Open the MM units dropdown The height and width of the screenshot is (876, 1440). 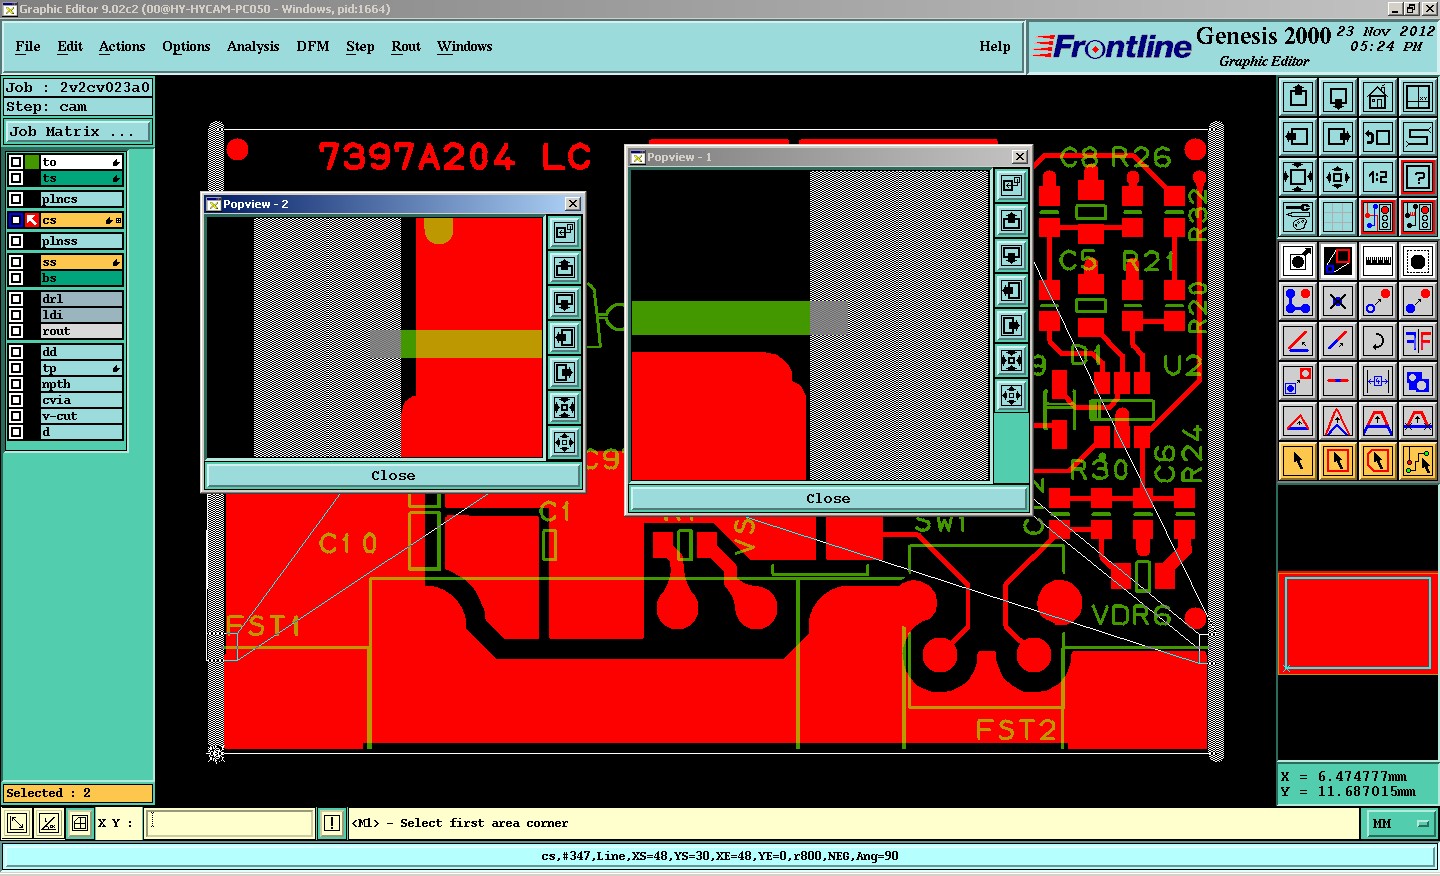click(x=1400, y=824)
